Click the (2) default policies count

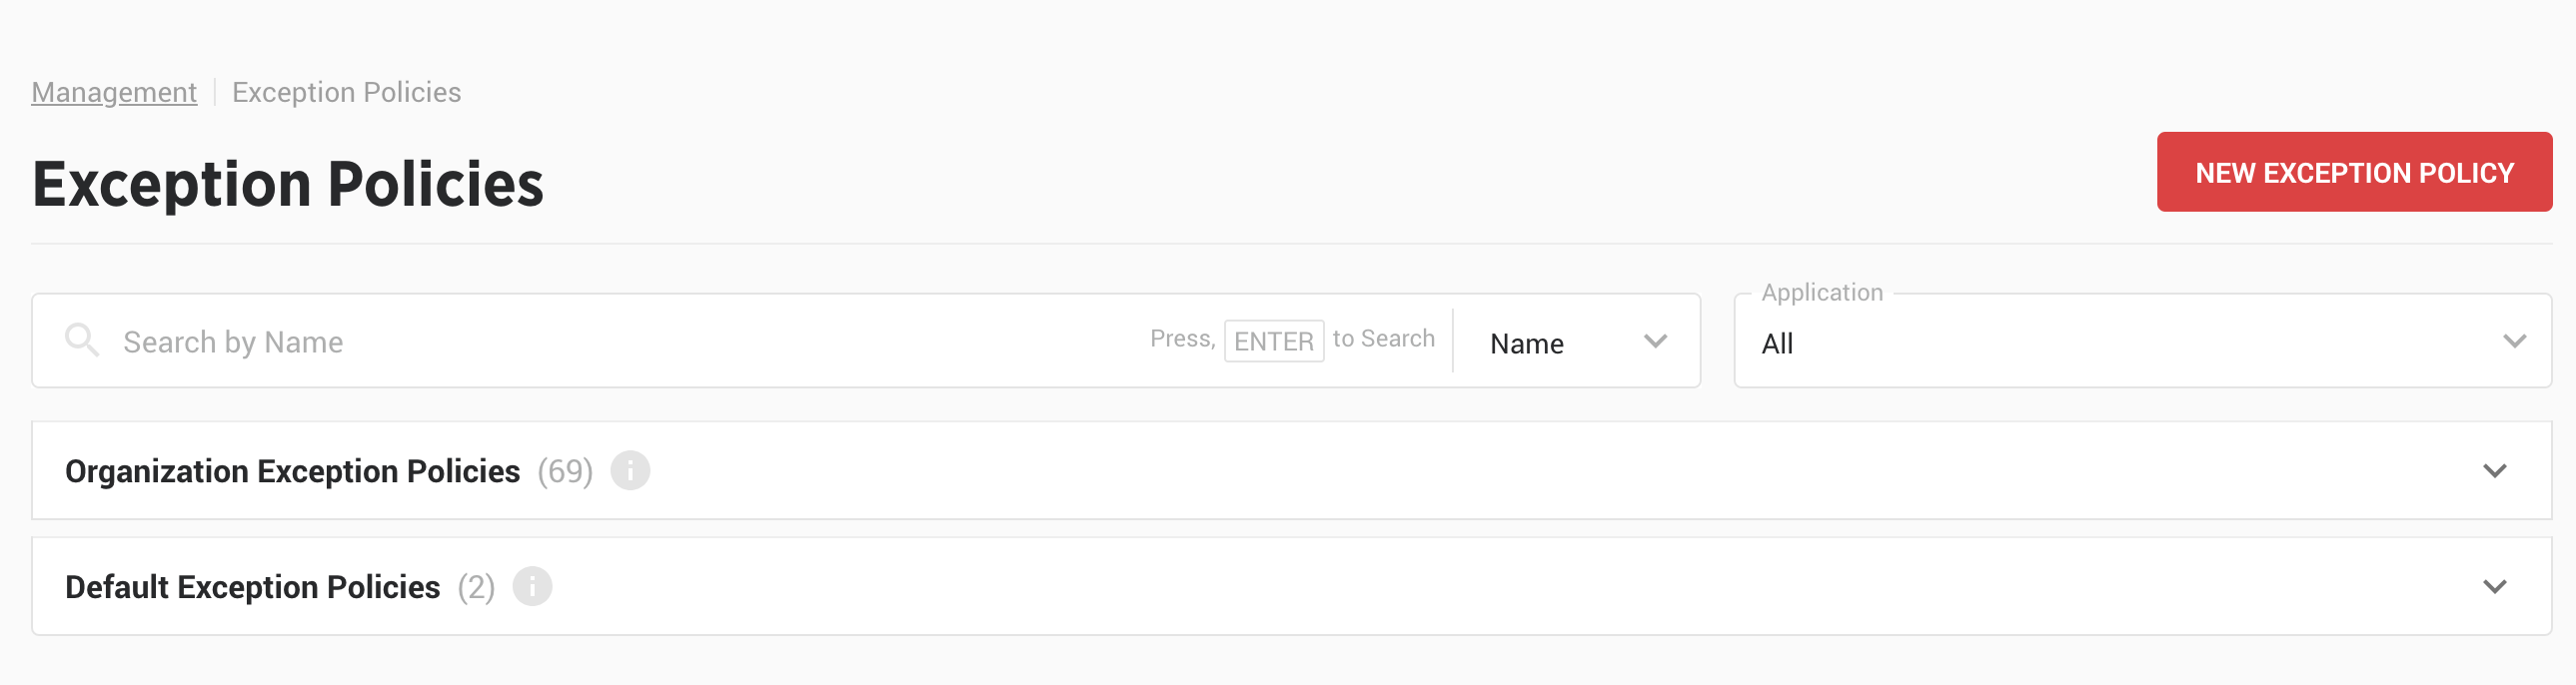(476, 587)
